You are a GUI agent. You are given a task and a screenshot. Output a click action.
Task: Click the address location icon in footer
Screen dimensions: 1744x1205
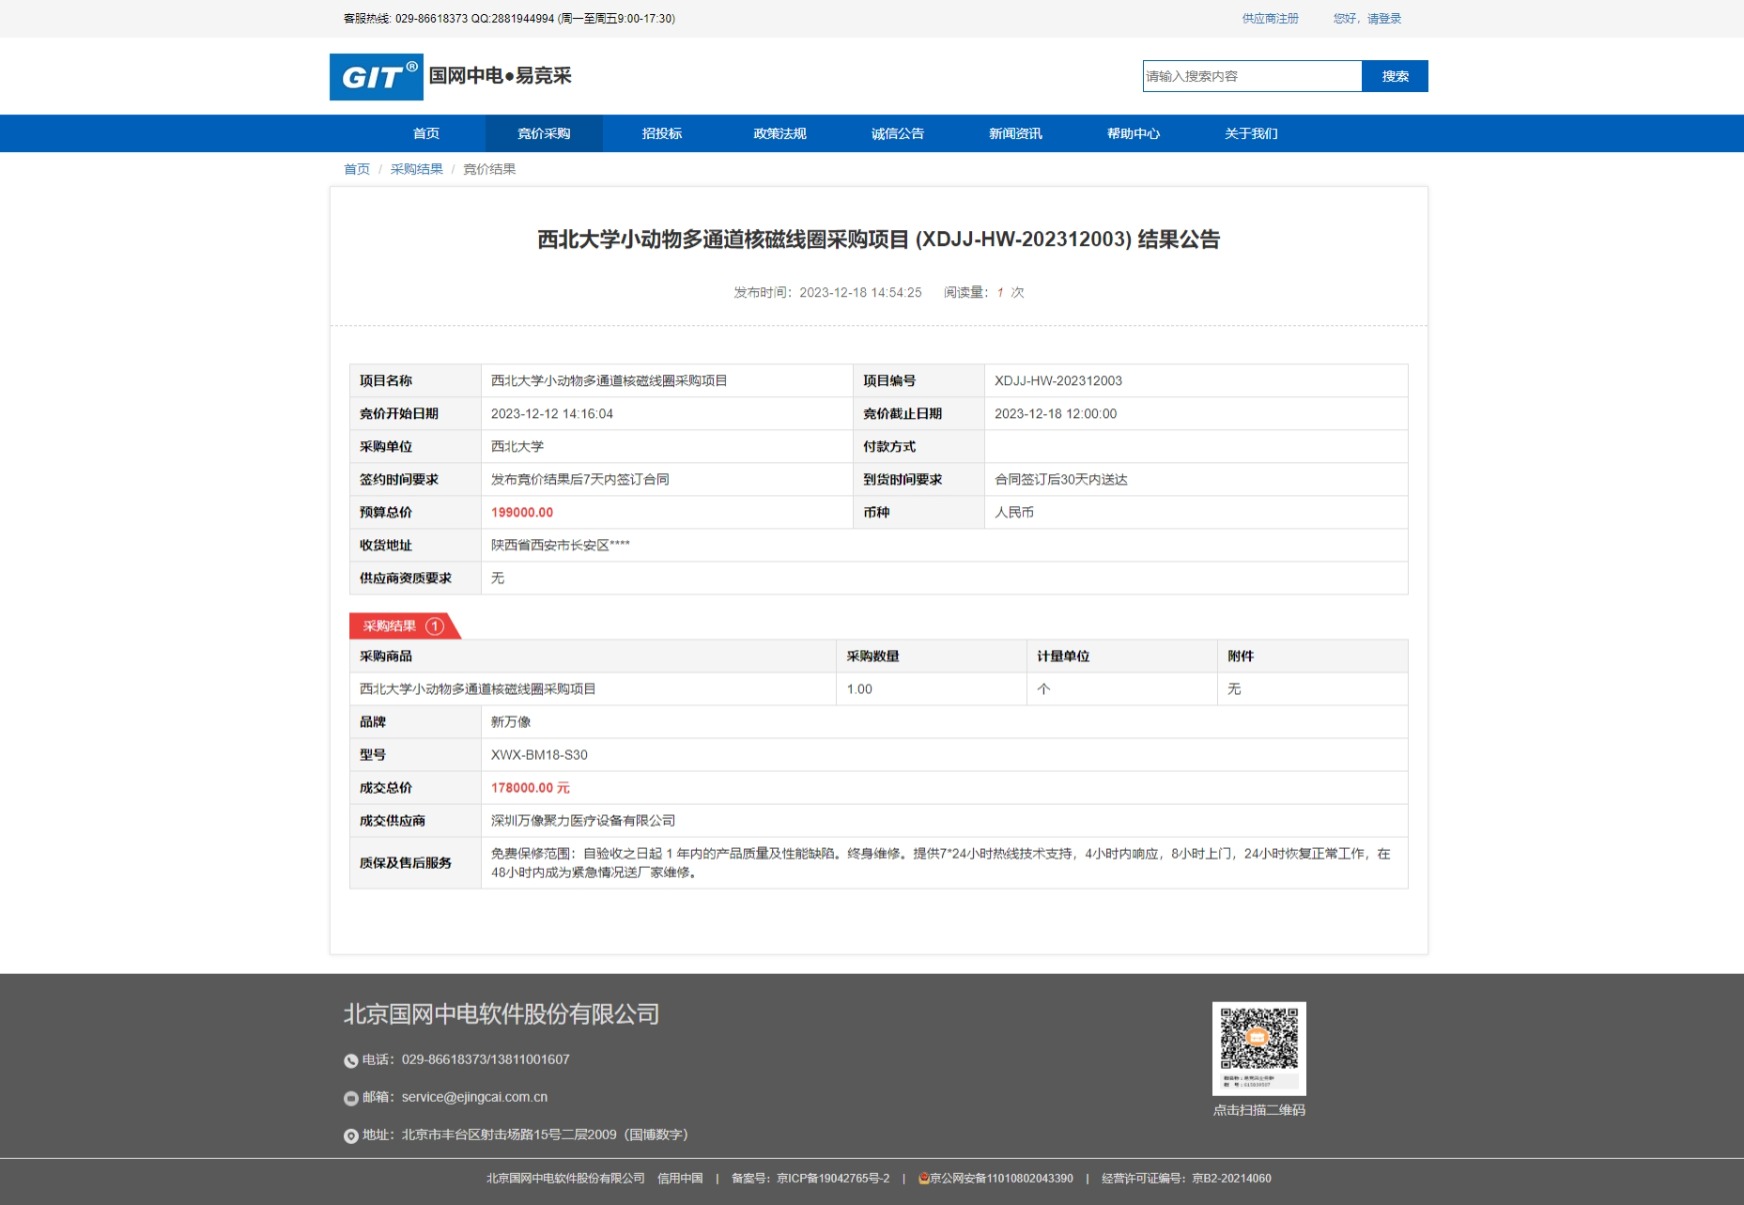(351, 1136)
